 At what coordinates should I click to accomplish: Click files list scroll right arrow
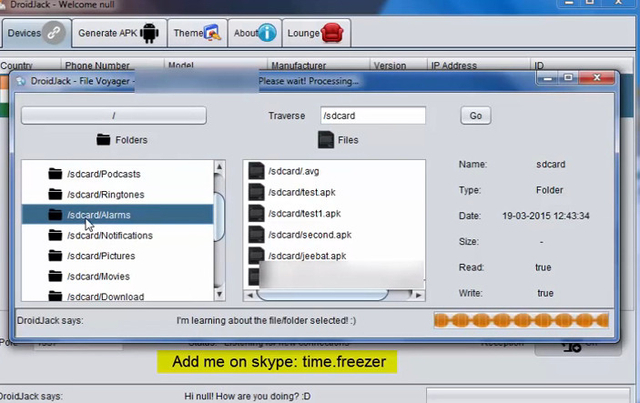point(418,295)
